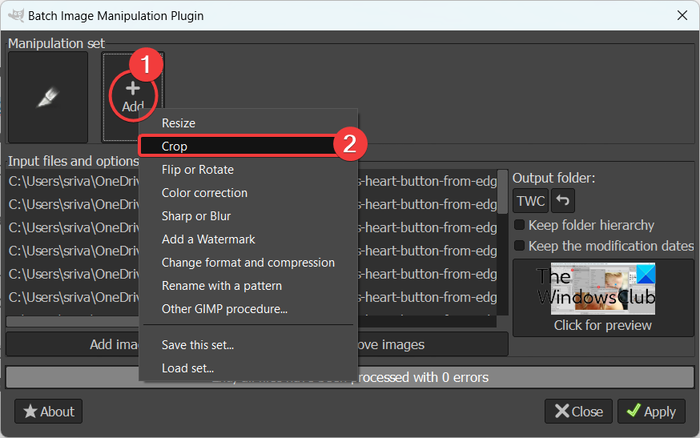The image size is (700, 438).
Task: Click the Close button with X icon
Action: point(578,411)
